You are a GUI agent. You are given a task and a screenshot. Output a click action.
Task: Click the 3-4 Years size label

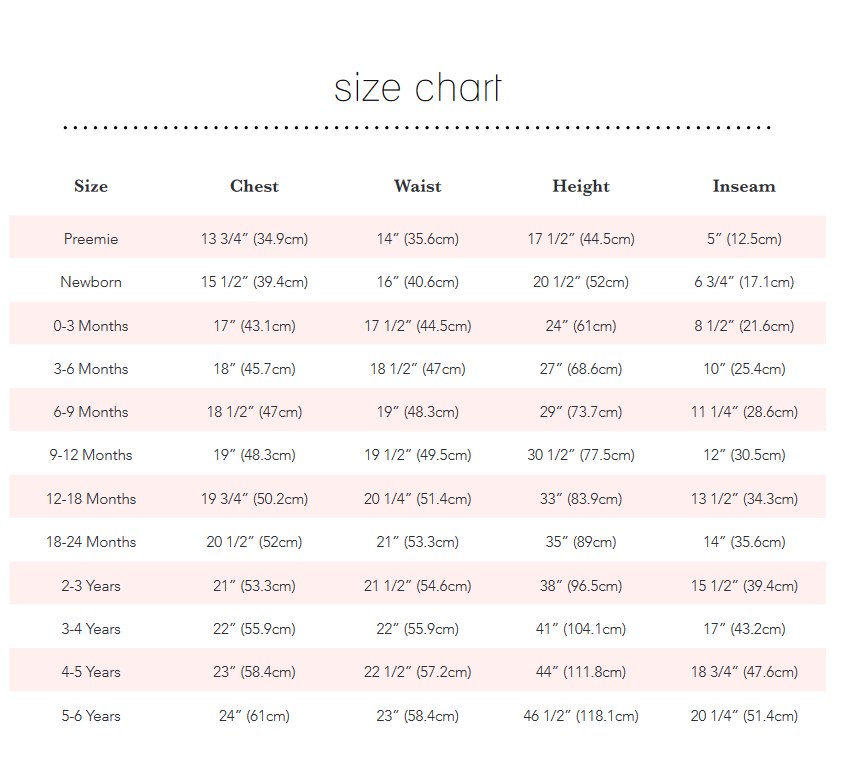(91, 629)
